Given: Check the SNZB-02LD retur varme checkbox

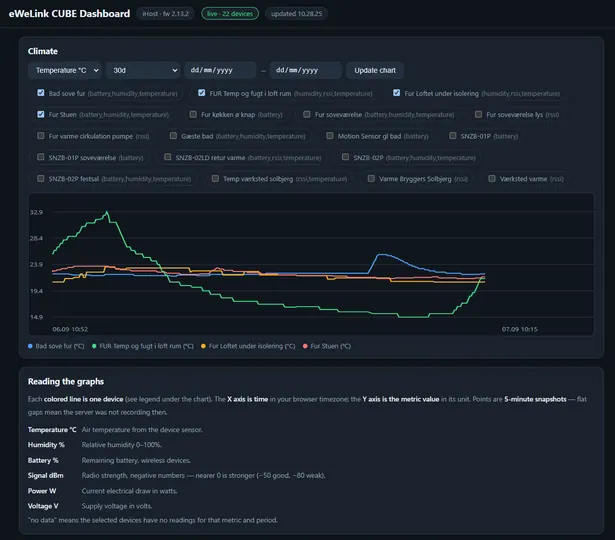Looking at the screenshot, I should [167, 157].
